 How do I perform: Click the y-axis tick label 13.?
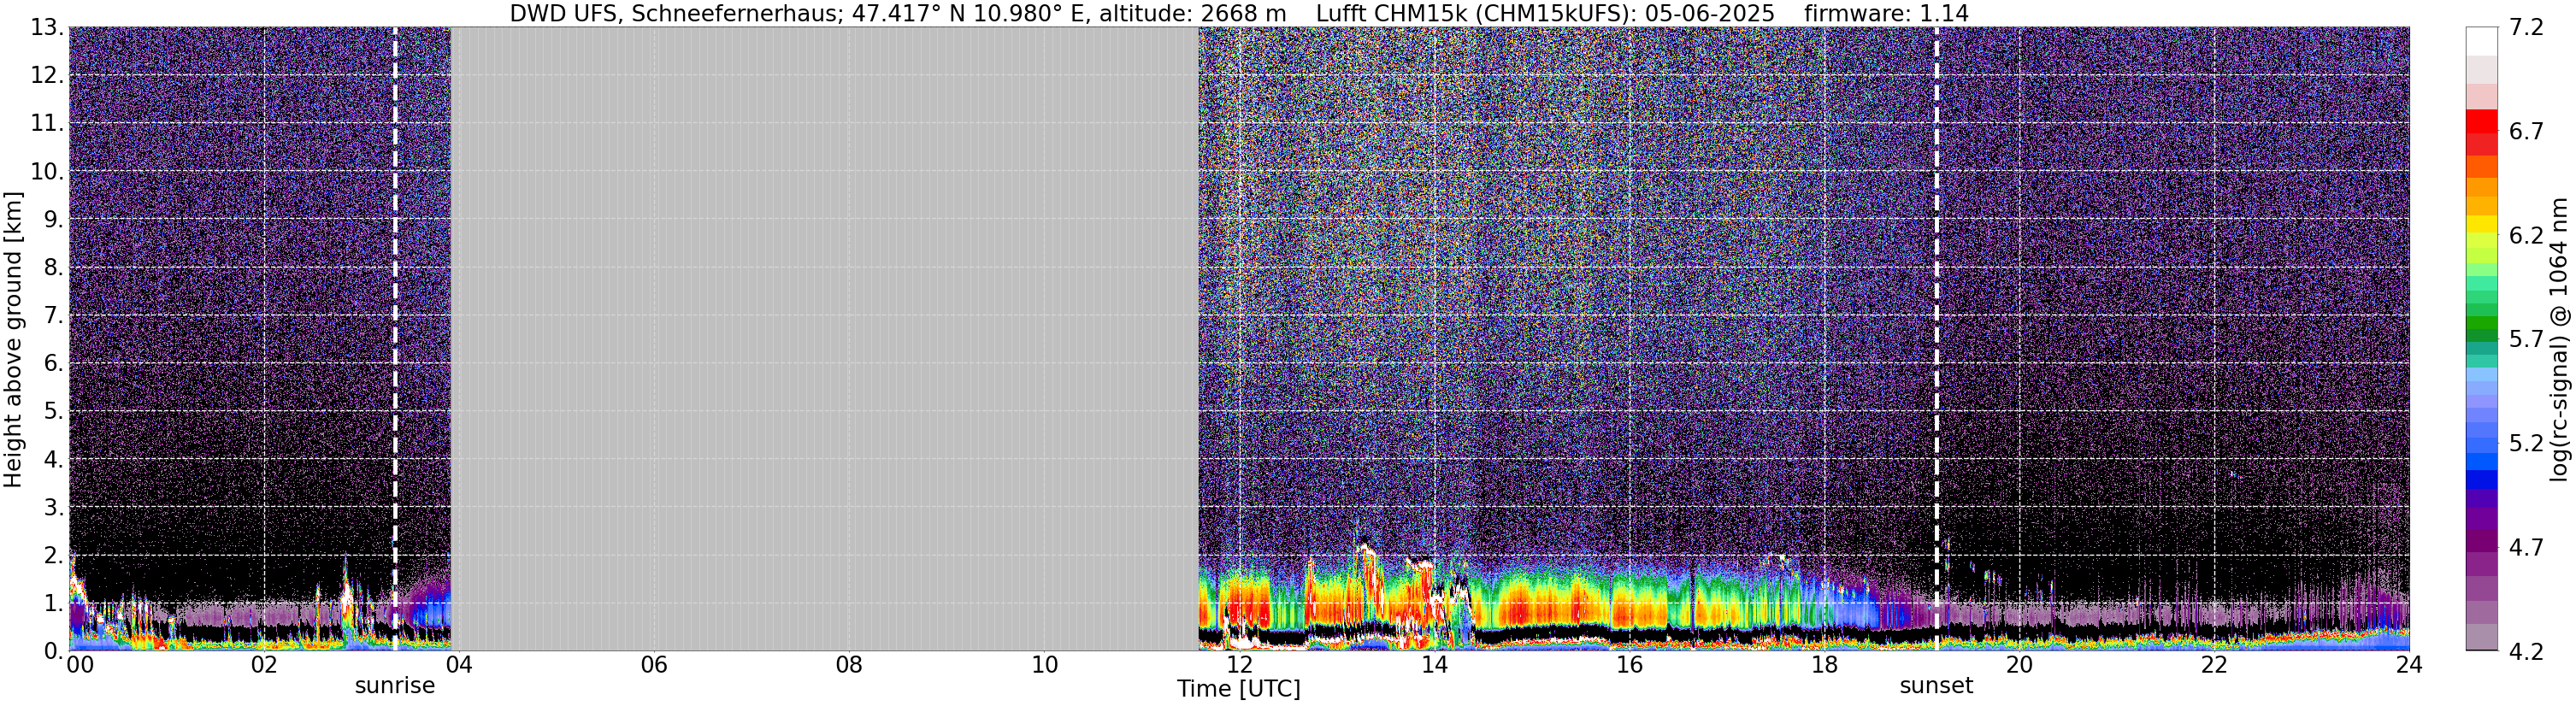click(x=47, y=28)
